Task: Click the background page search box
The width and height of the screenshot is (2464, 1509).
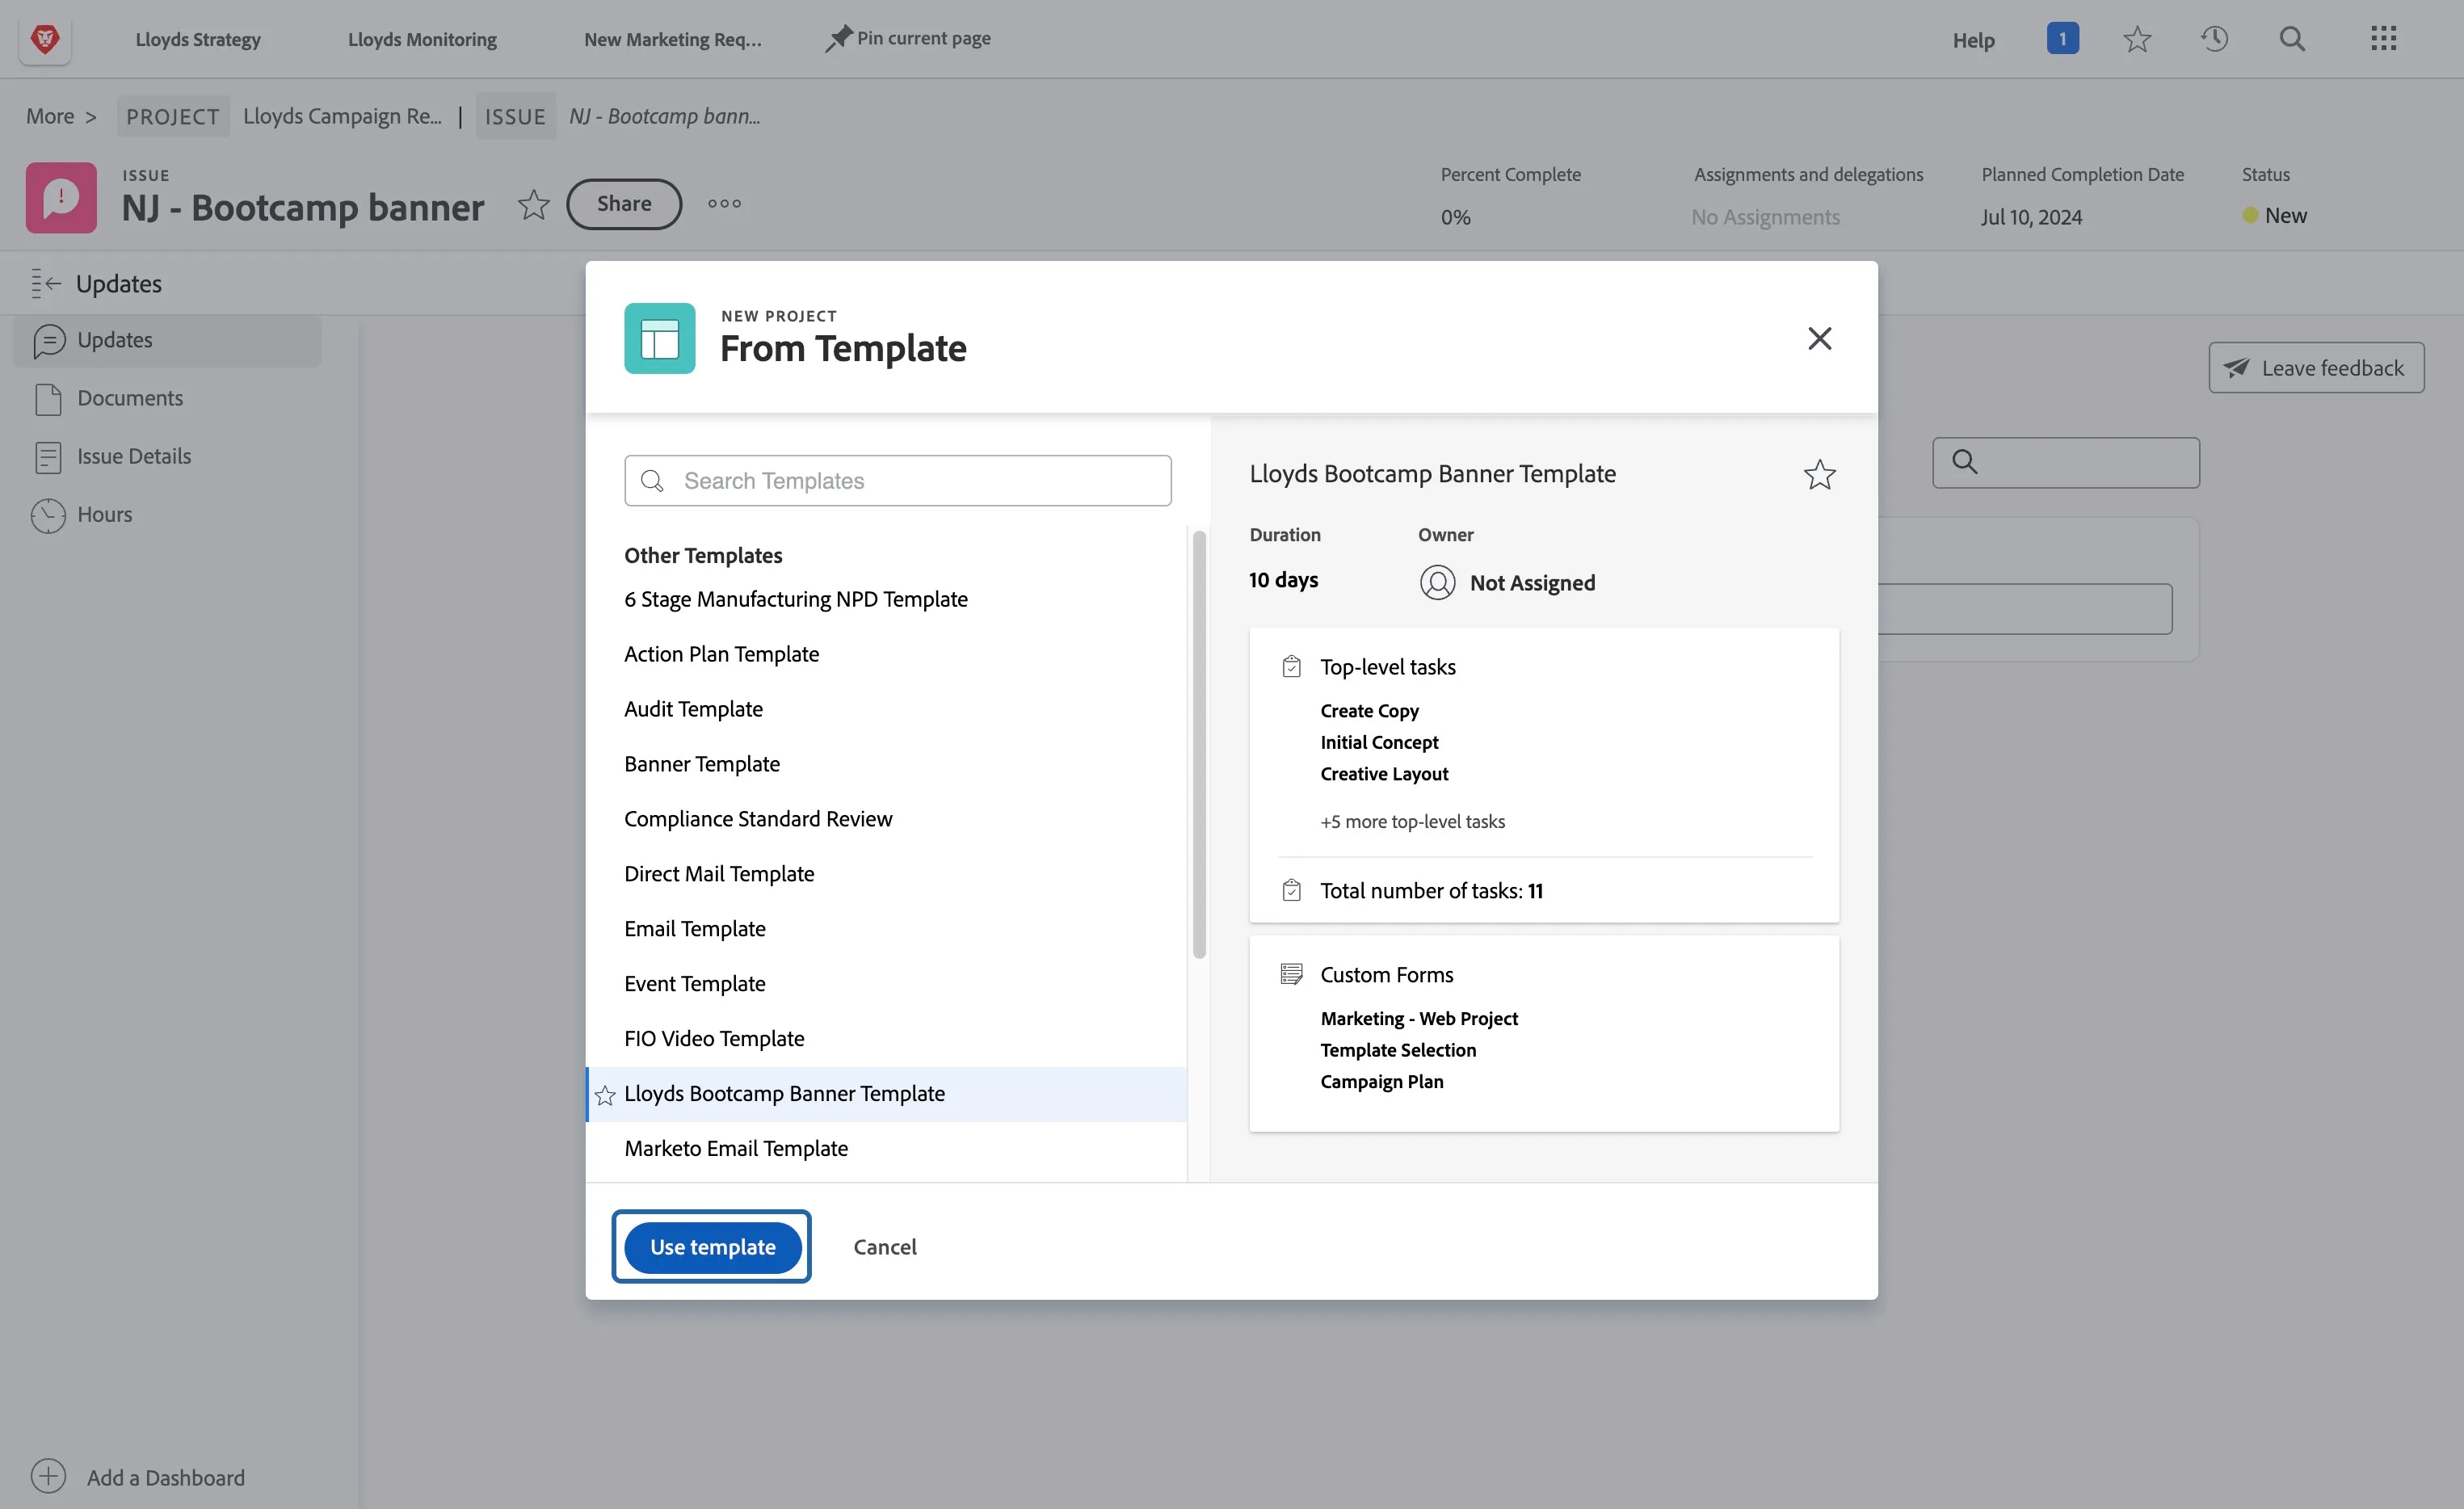Action: point(2066,462)
